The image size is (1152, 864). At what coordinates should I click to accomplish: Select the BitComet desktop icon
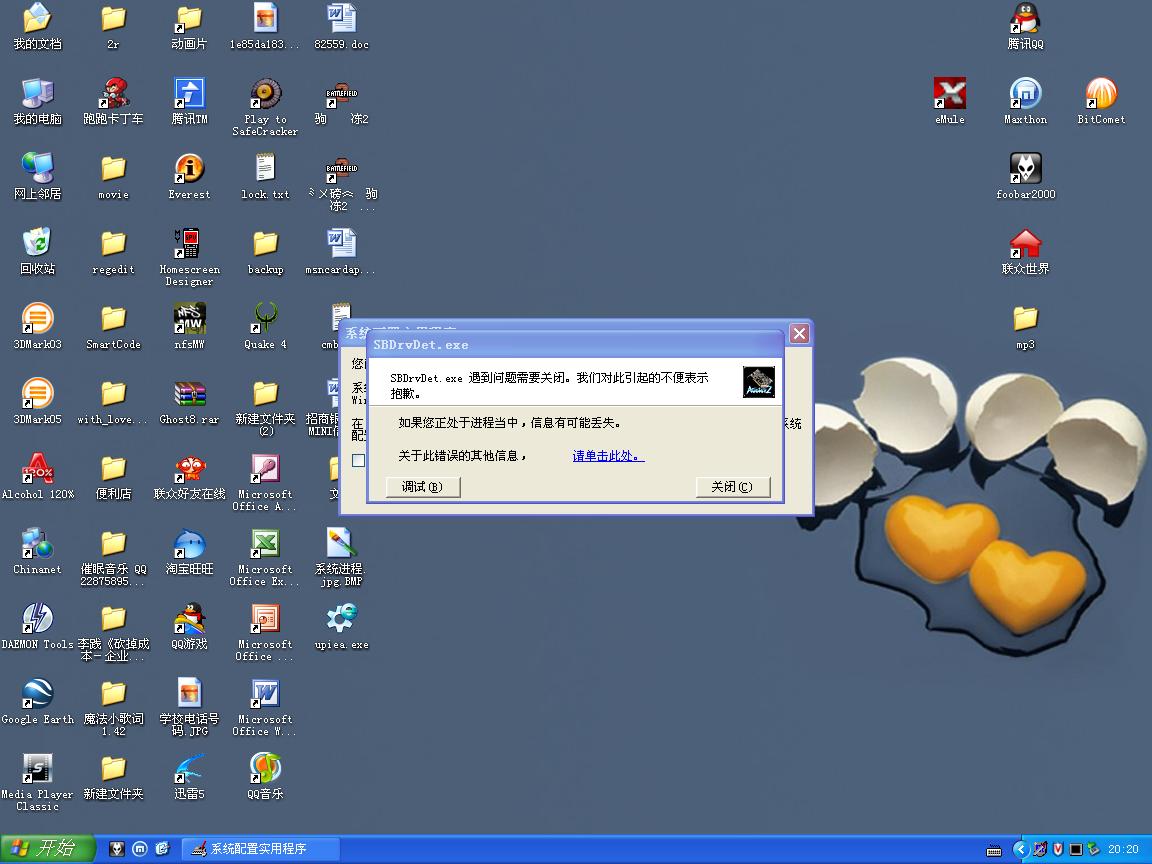[x=1101, y=95]
